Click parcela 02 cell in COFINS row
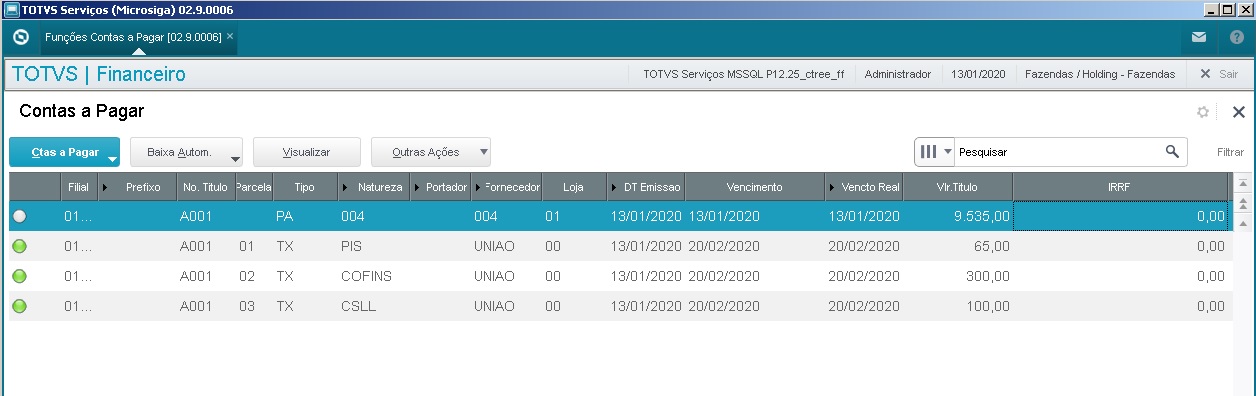The height and width of the screenshot is (396, 1256). tap(253, 276)
